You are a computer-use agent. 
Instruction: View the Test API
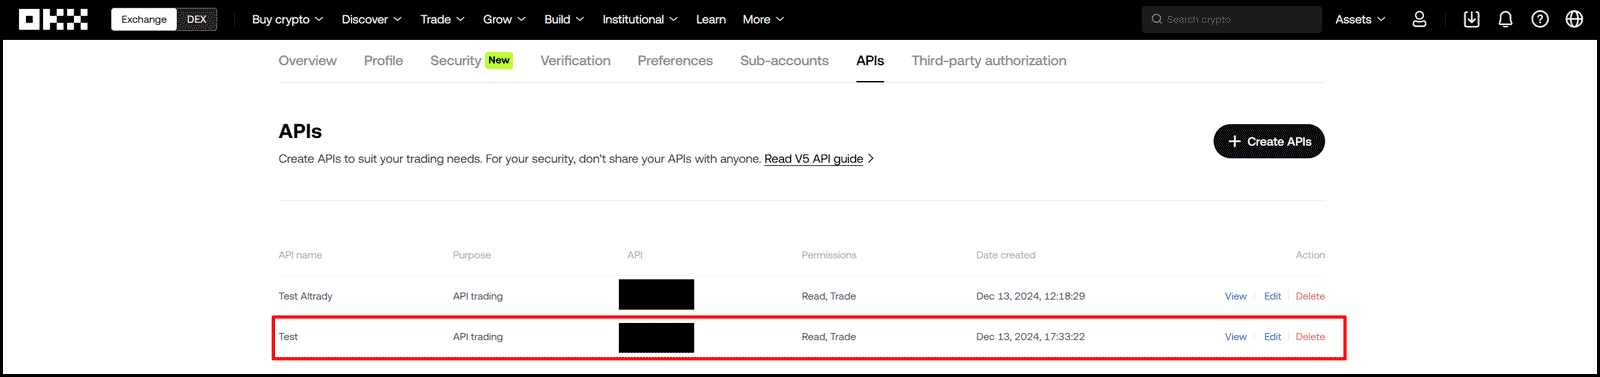pos(1236,337)
